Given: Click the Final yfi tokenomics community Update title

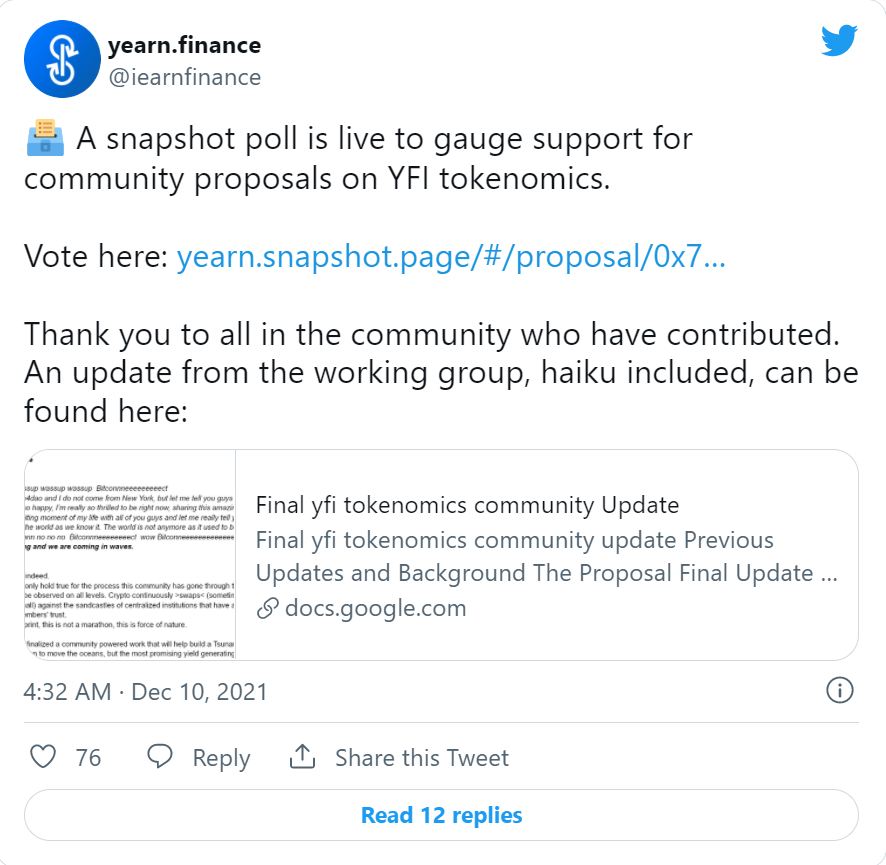Looking at the screenshot, I should coord(467,505).
